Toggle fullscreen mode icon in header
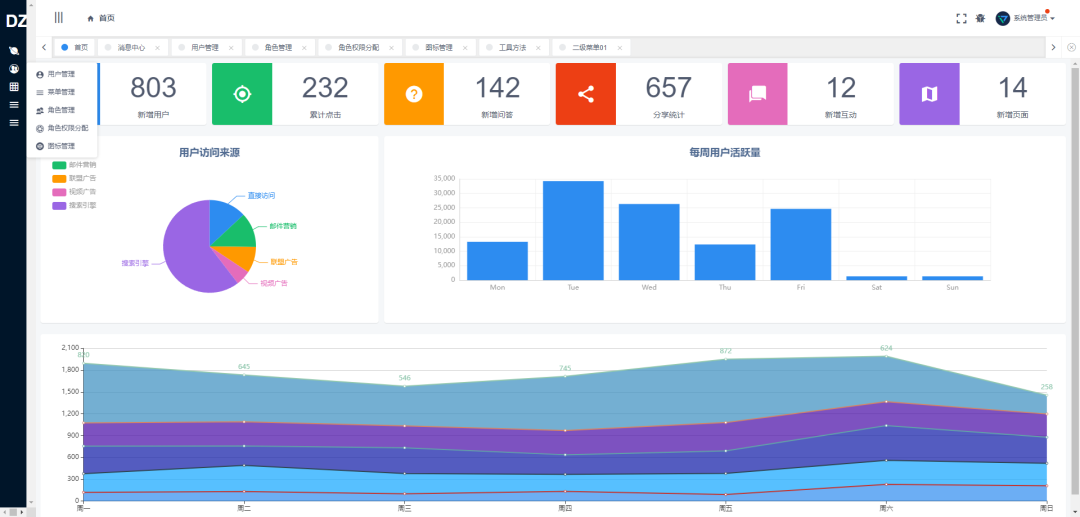This screenshot has width=1080, height=517. pos(962,19)
